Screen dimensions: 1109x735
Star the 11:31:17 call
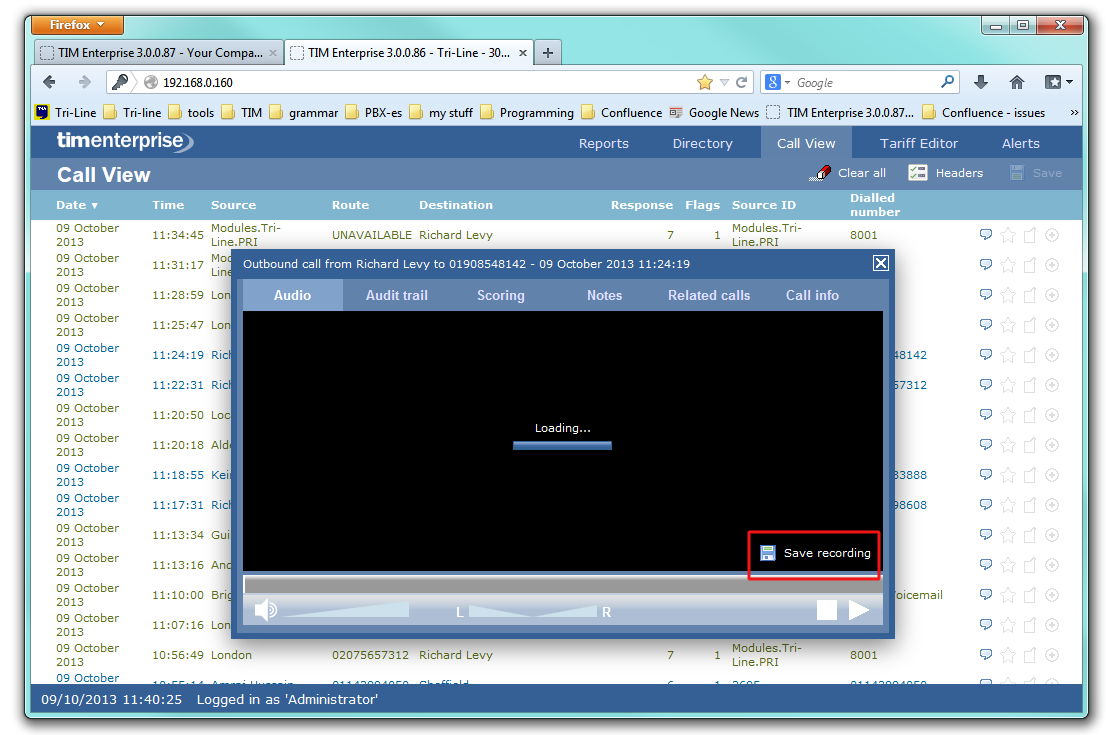click(x=1008, y=265)
